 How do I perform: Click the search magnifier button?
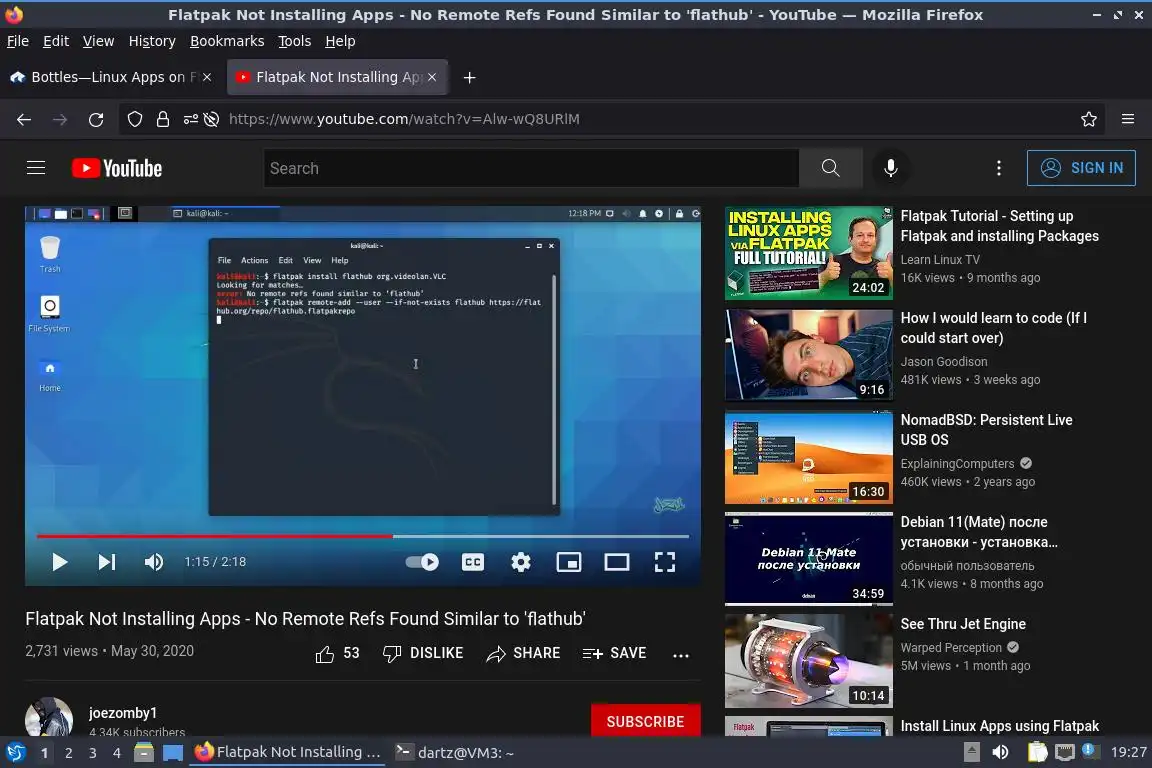tap(830, 168)
